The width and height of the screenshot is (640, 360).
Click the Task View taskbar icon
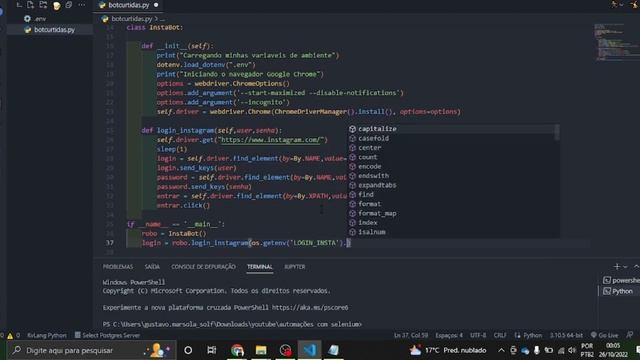[x=211, y=350]
